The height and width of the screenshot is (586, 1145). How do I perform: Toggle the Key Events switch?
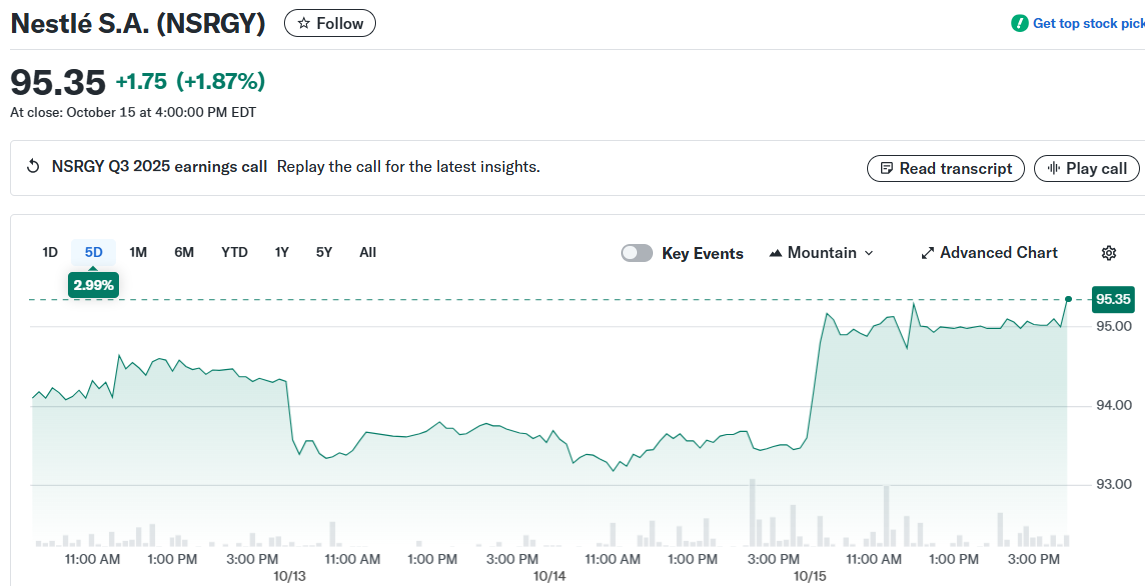coord(637,253)
